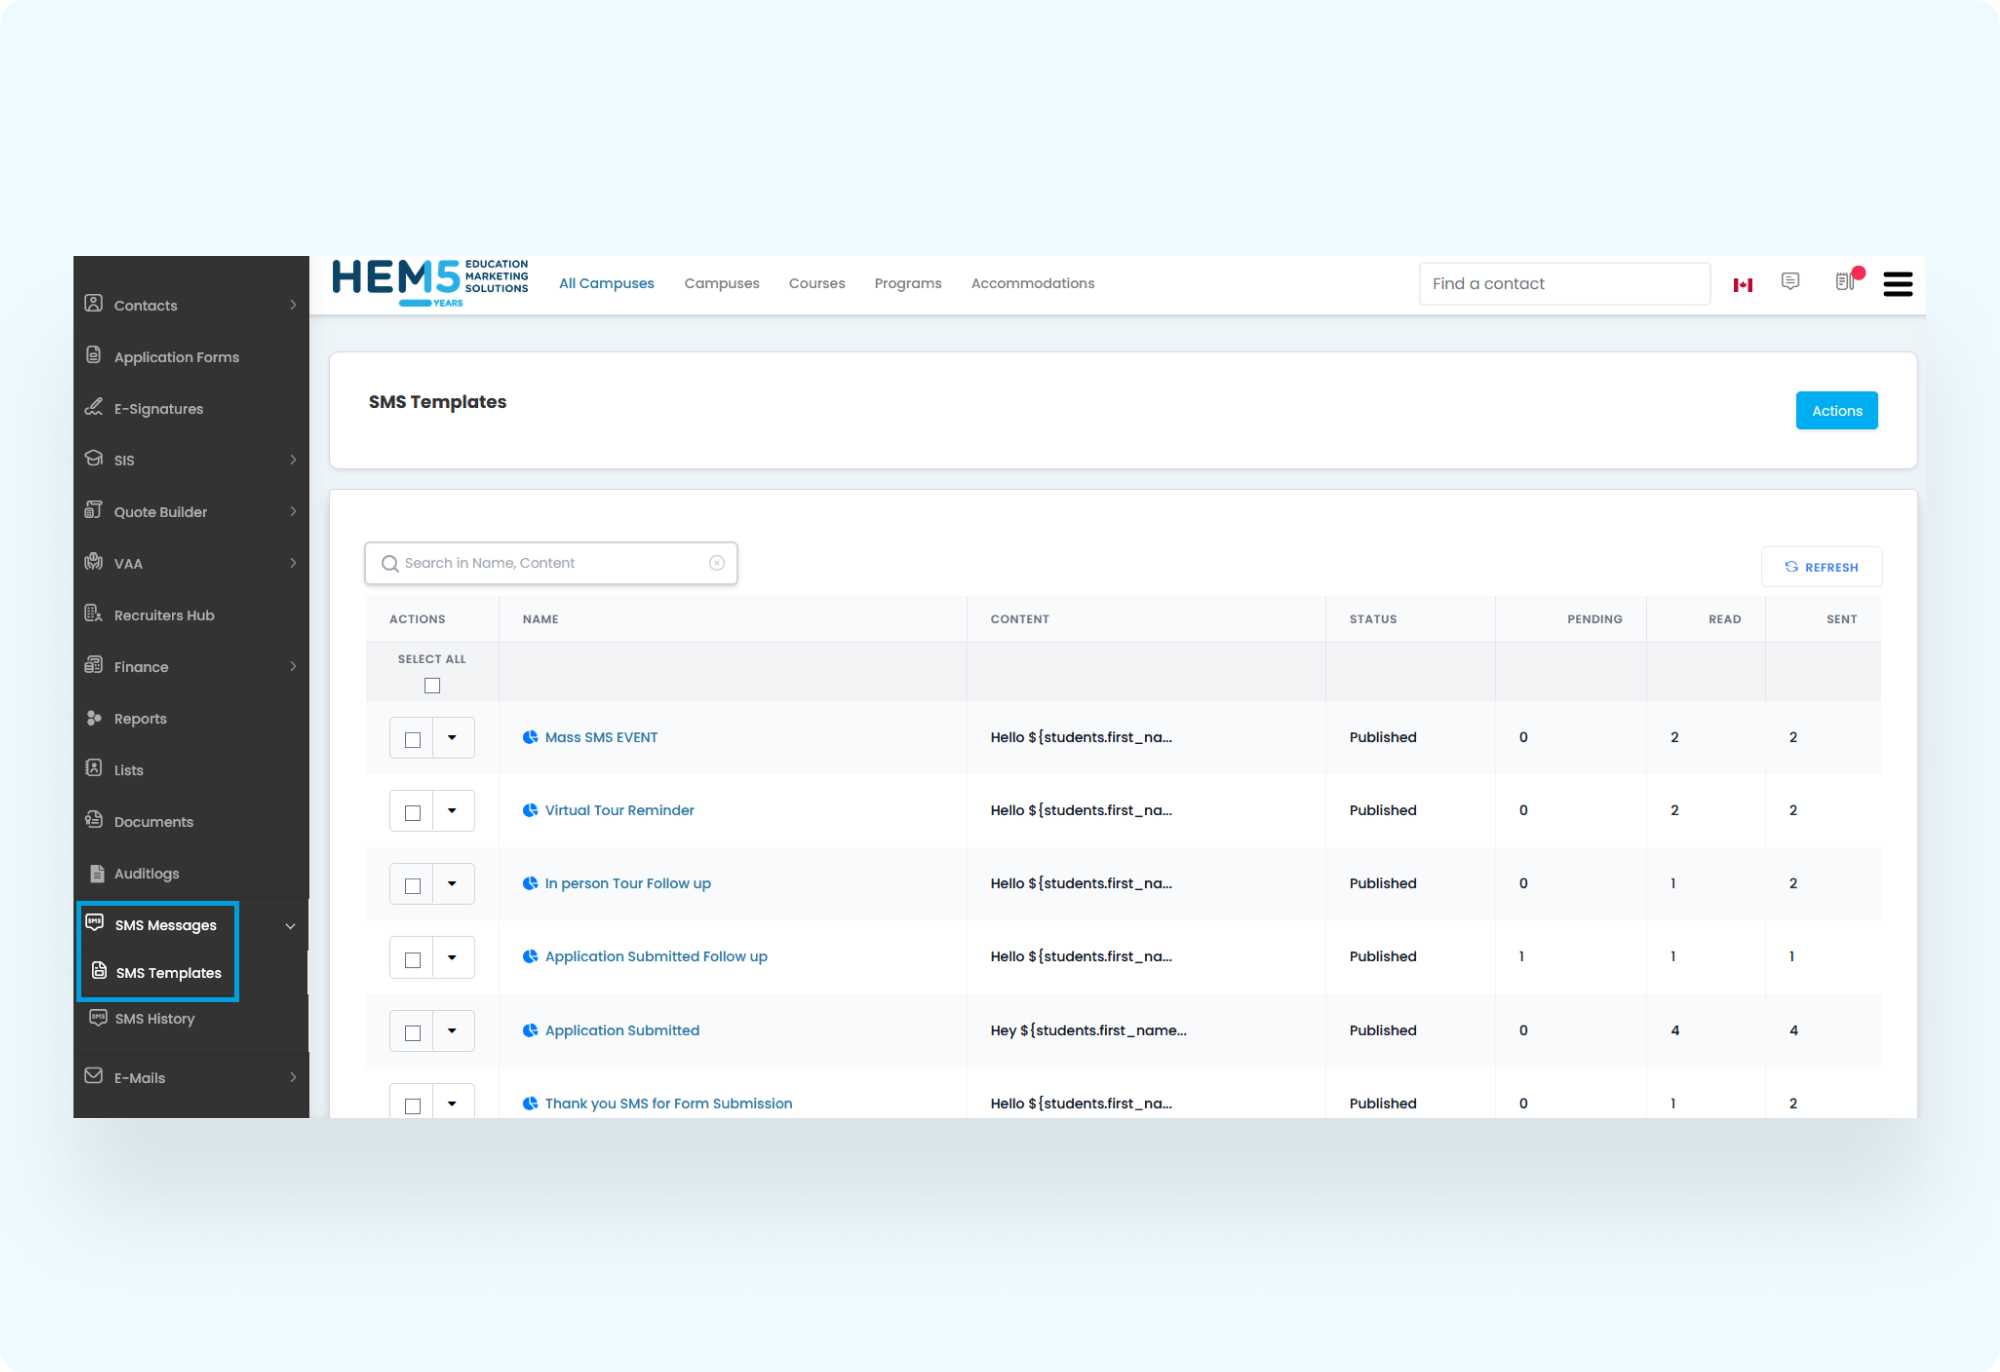2000x1372 pixels.
Task: Open Recruiters Hub from the sidebar
Action: 164,615
